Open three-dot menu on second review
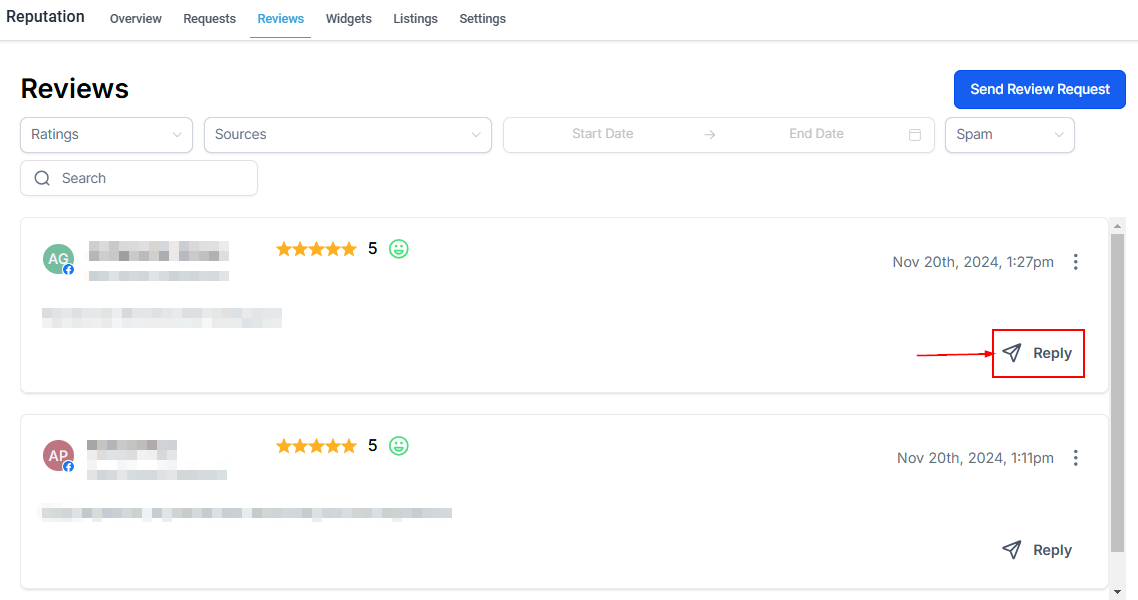 pos(1076,458)
